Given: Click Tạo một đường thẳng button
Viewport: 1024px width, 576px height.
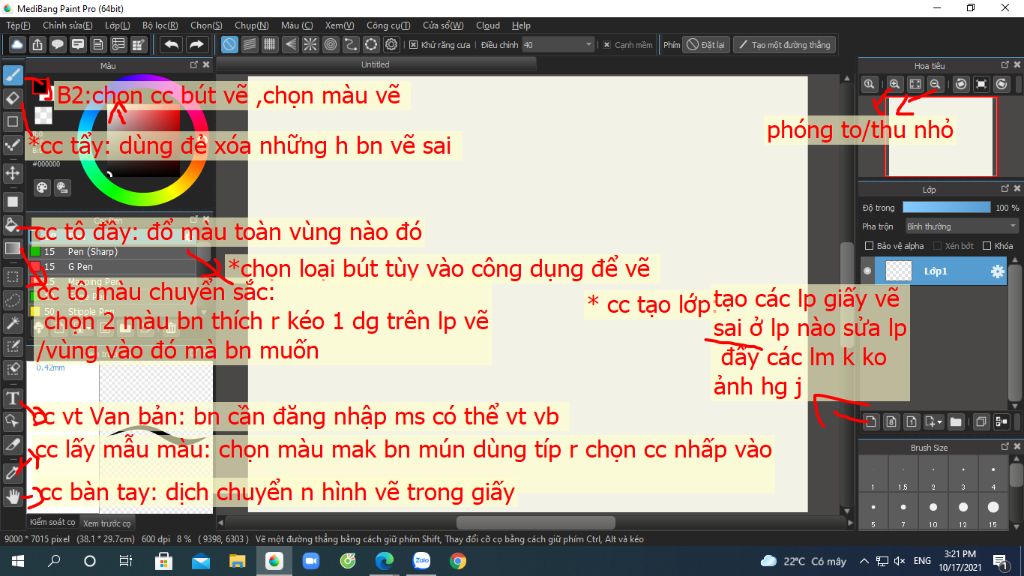Looking at the screenshot, I should point(785,45).
